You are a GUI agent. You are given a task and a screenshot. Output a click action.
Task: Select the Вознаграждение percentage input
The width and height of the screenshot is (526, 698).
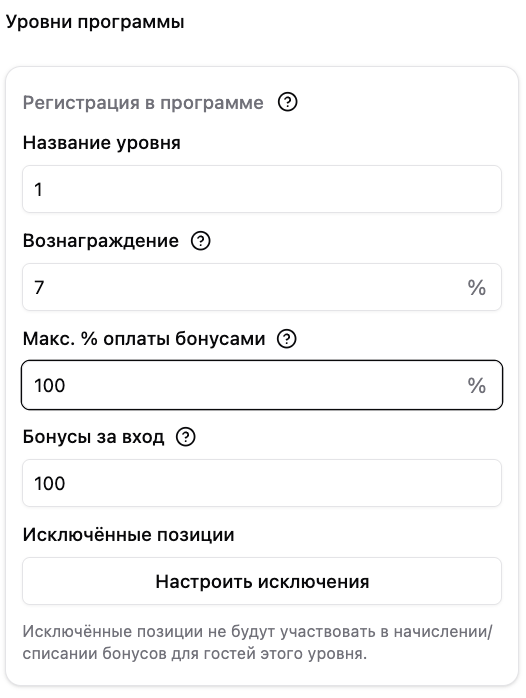[262, 287]
